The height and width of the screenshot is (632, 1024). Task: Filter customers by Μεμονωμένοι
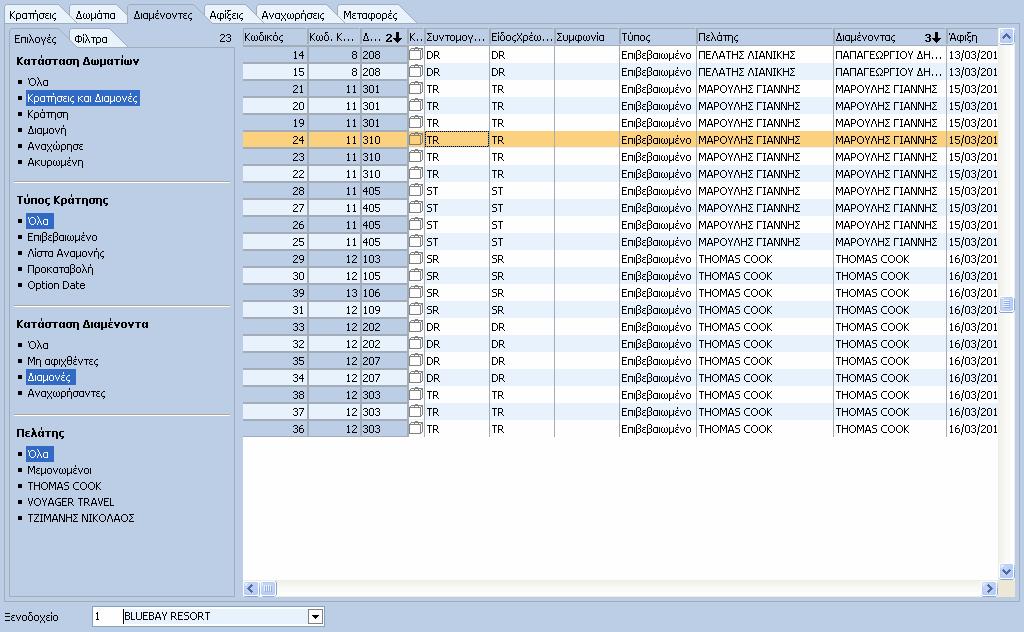tap(59, 469)
